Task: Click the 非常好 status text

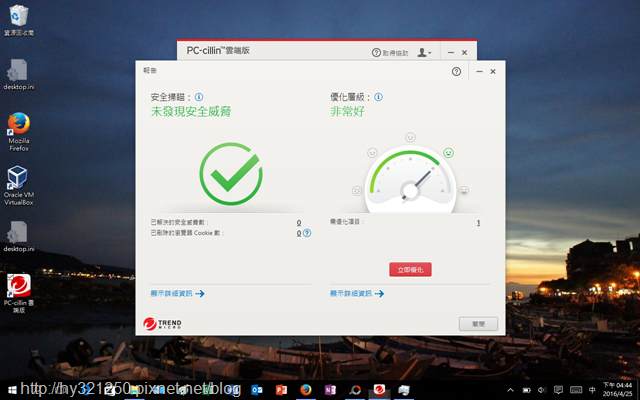Action: click(347, 111)
